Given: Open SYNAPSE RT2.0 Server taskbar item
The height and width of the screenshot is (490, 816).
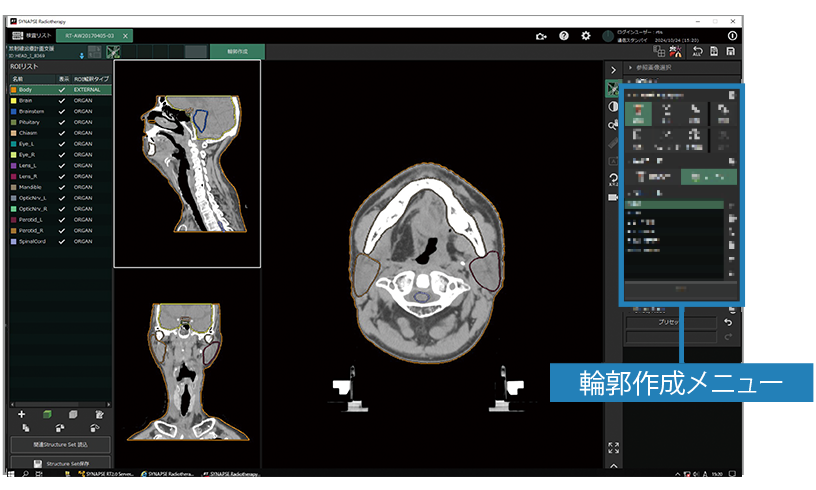Looking at the screenshot, I should [106, 474].
